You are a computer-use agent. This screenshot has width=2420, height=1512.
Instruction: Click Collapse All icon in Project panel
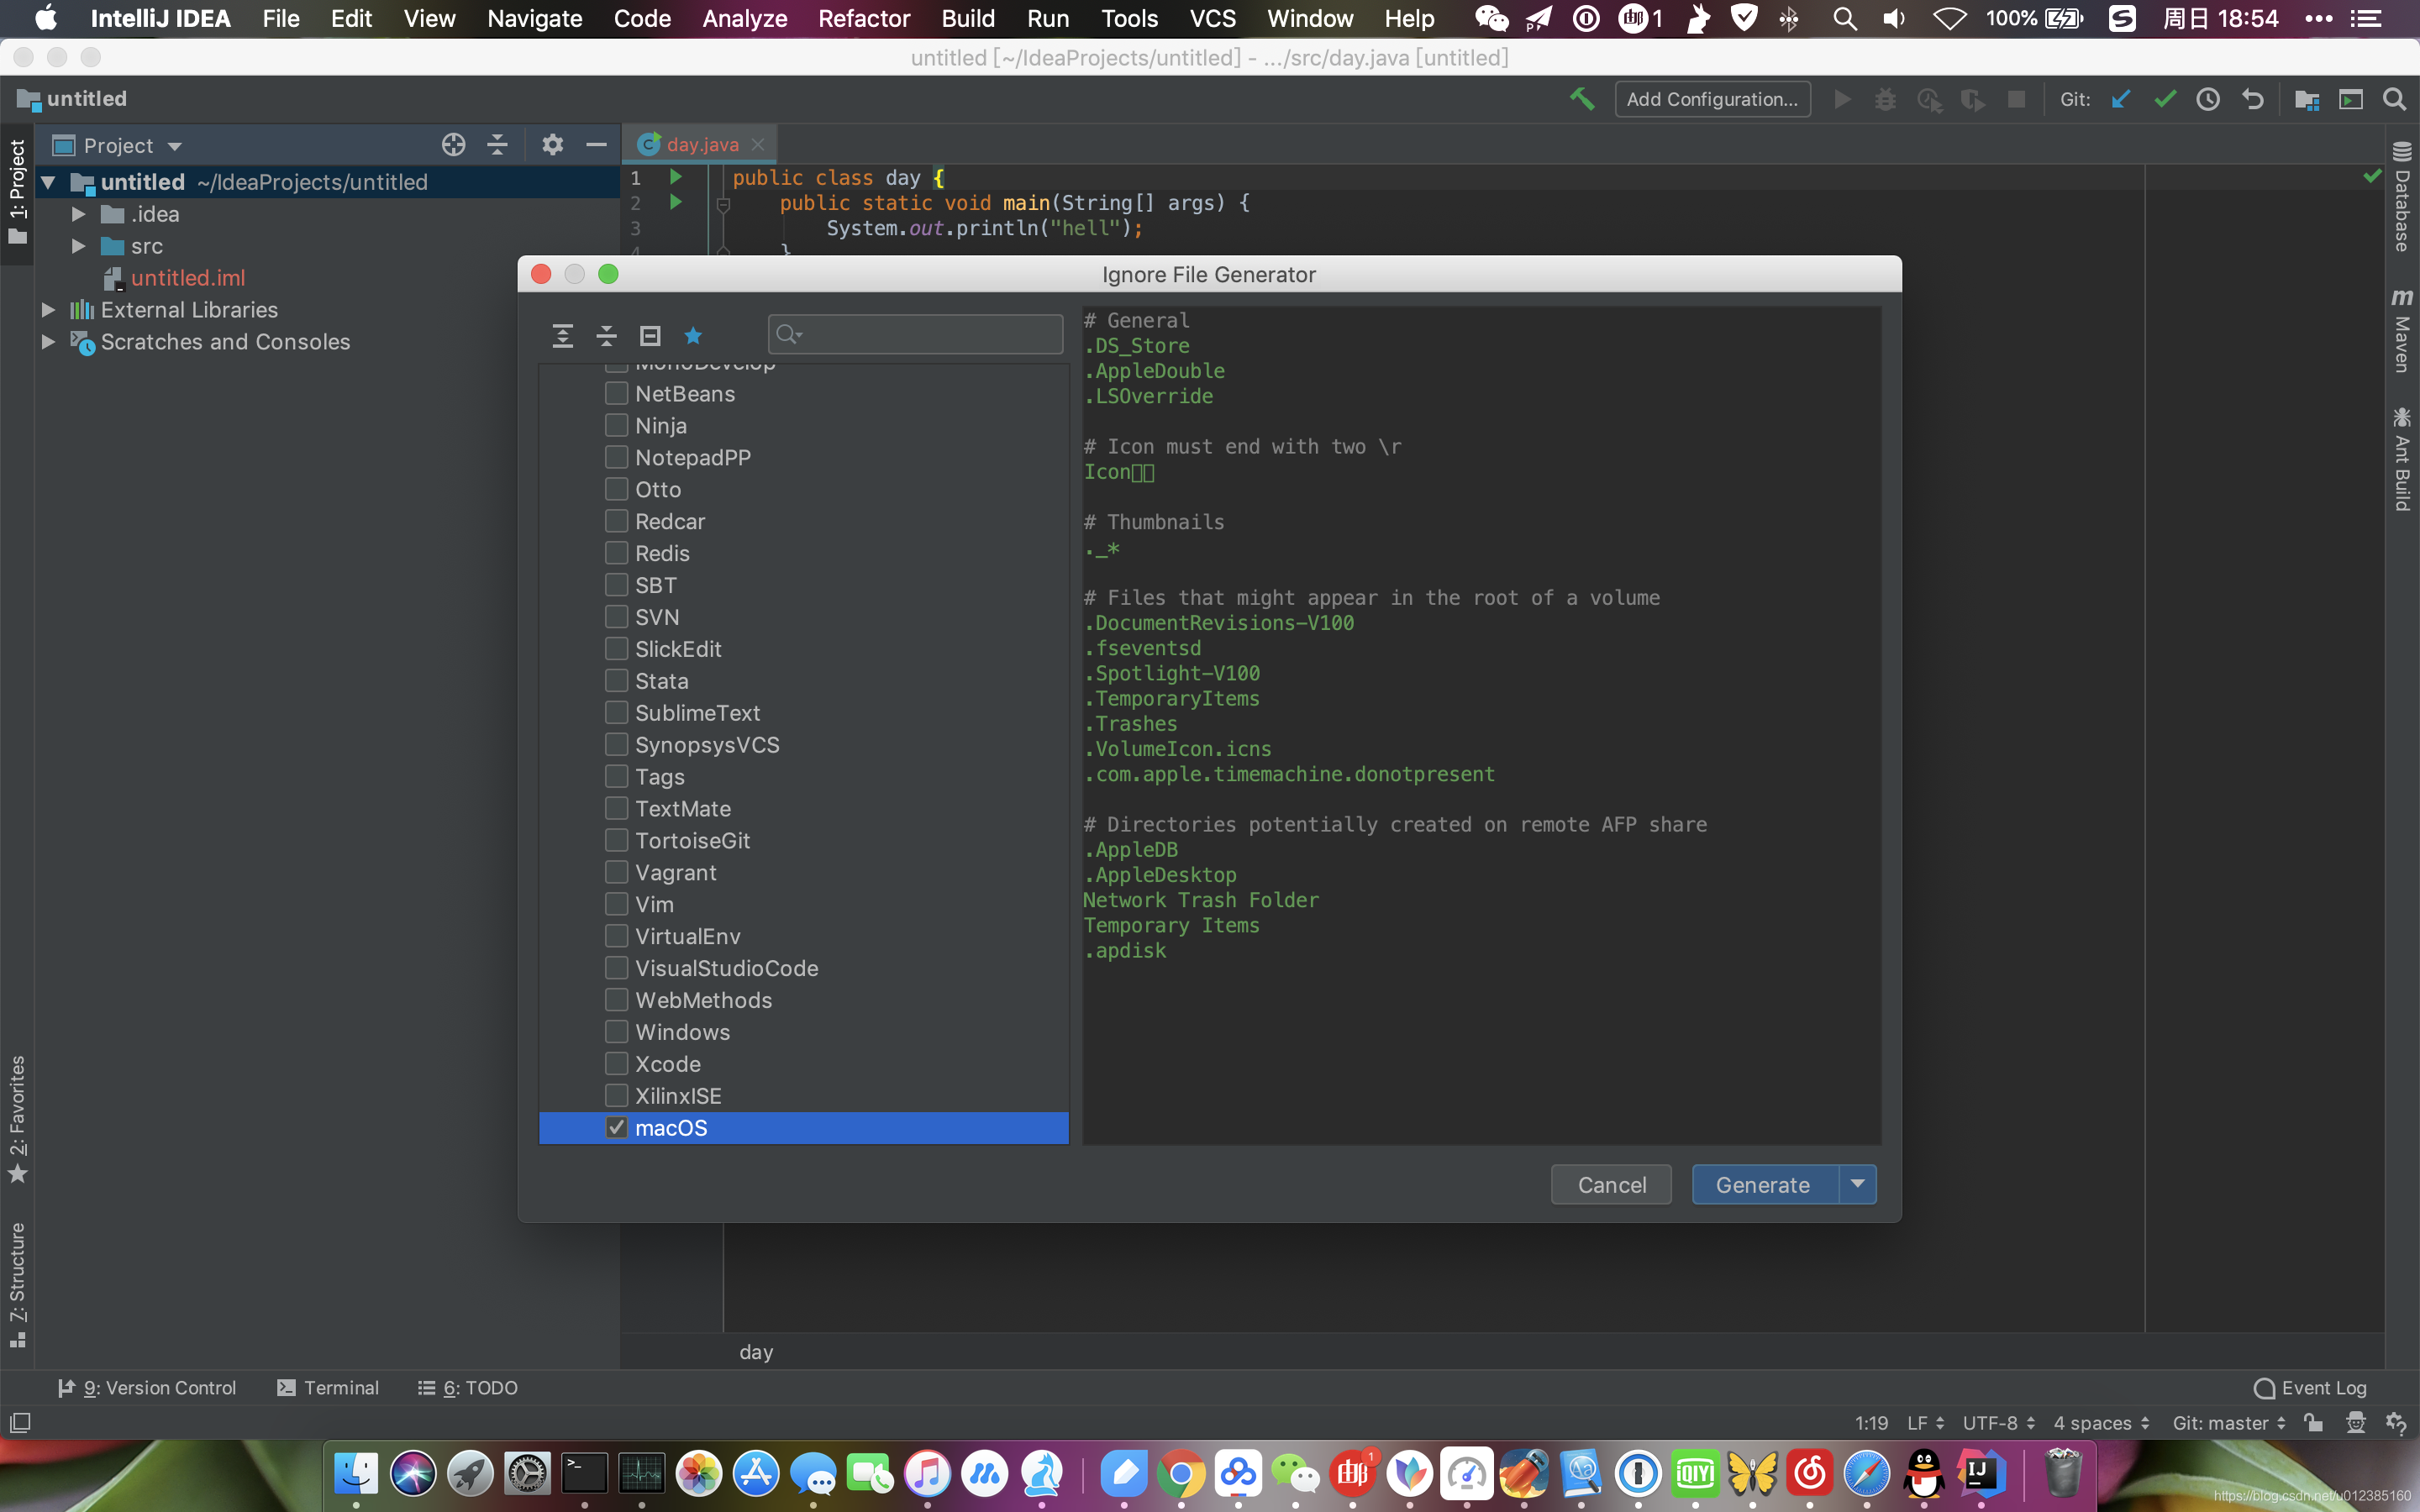497,145
